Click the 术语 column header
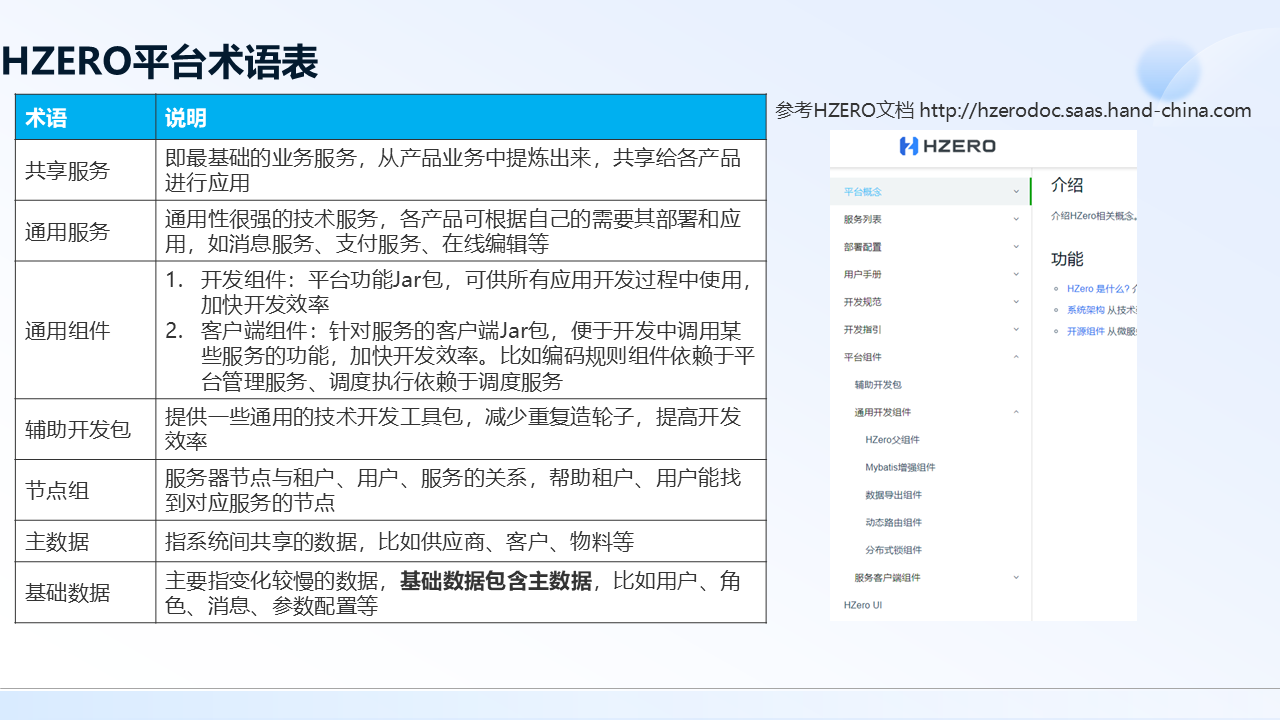Image resolution: width=1280 pixels, height=720 pixels. pos(85,117)
